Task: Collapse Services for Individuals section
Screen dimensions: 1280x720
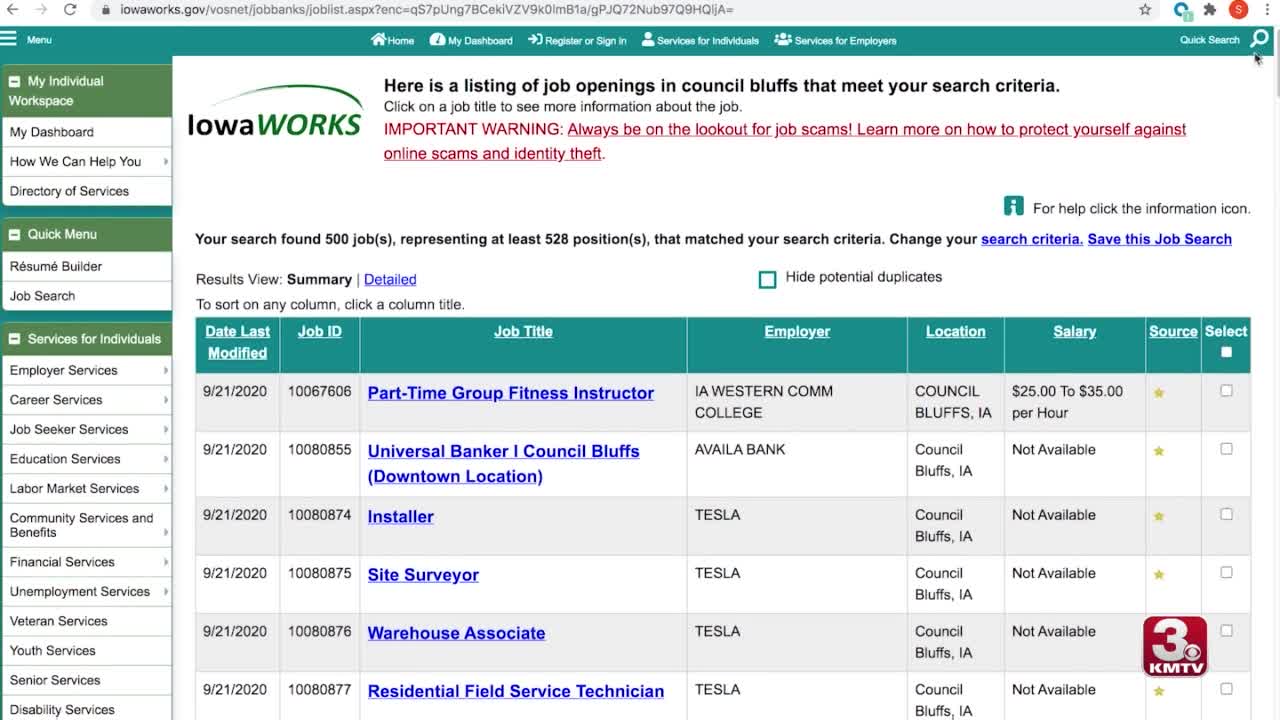Action: (15, 339)
